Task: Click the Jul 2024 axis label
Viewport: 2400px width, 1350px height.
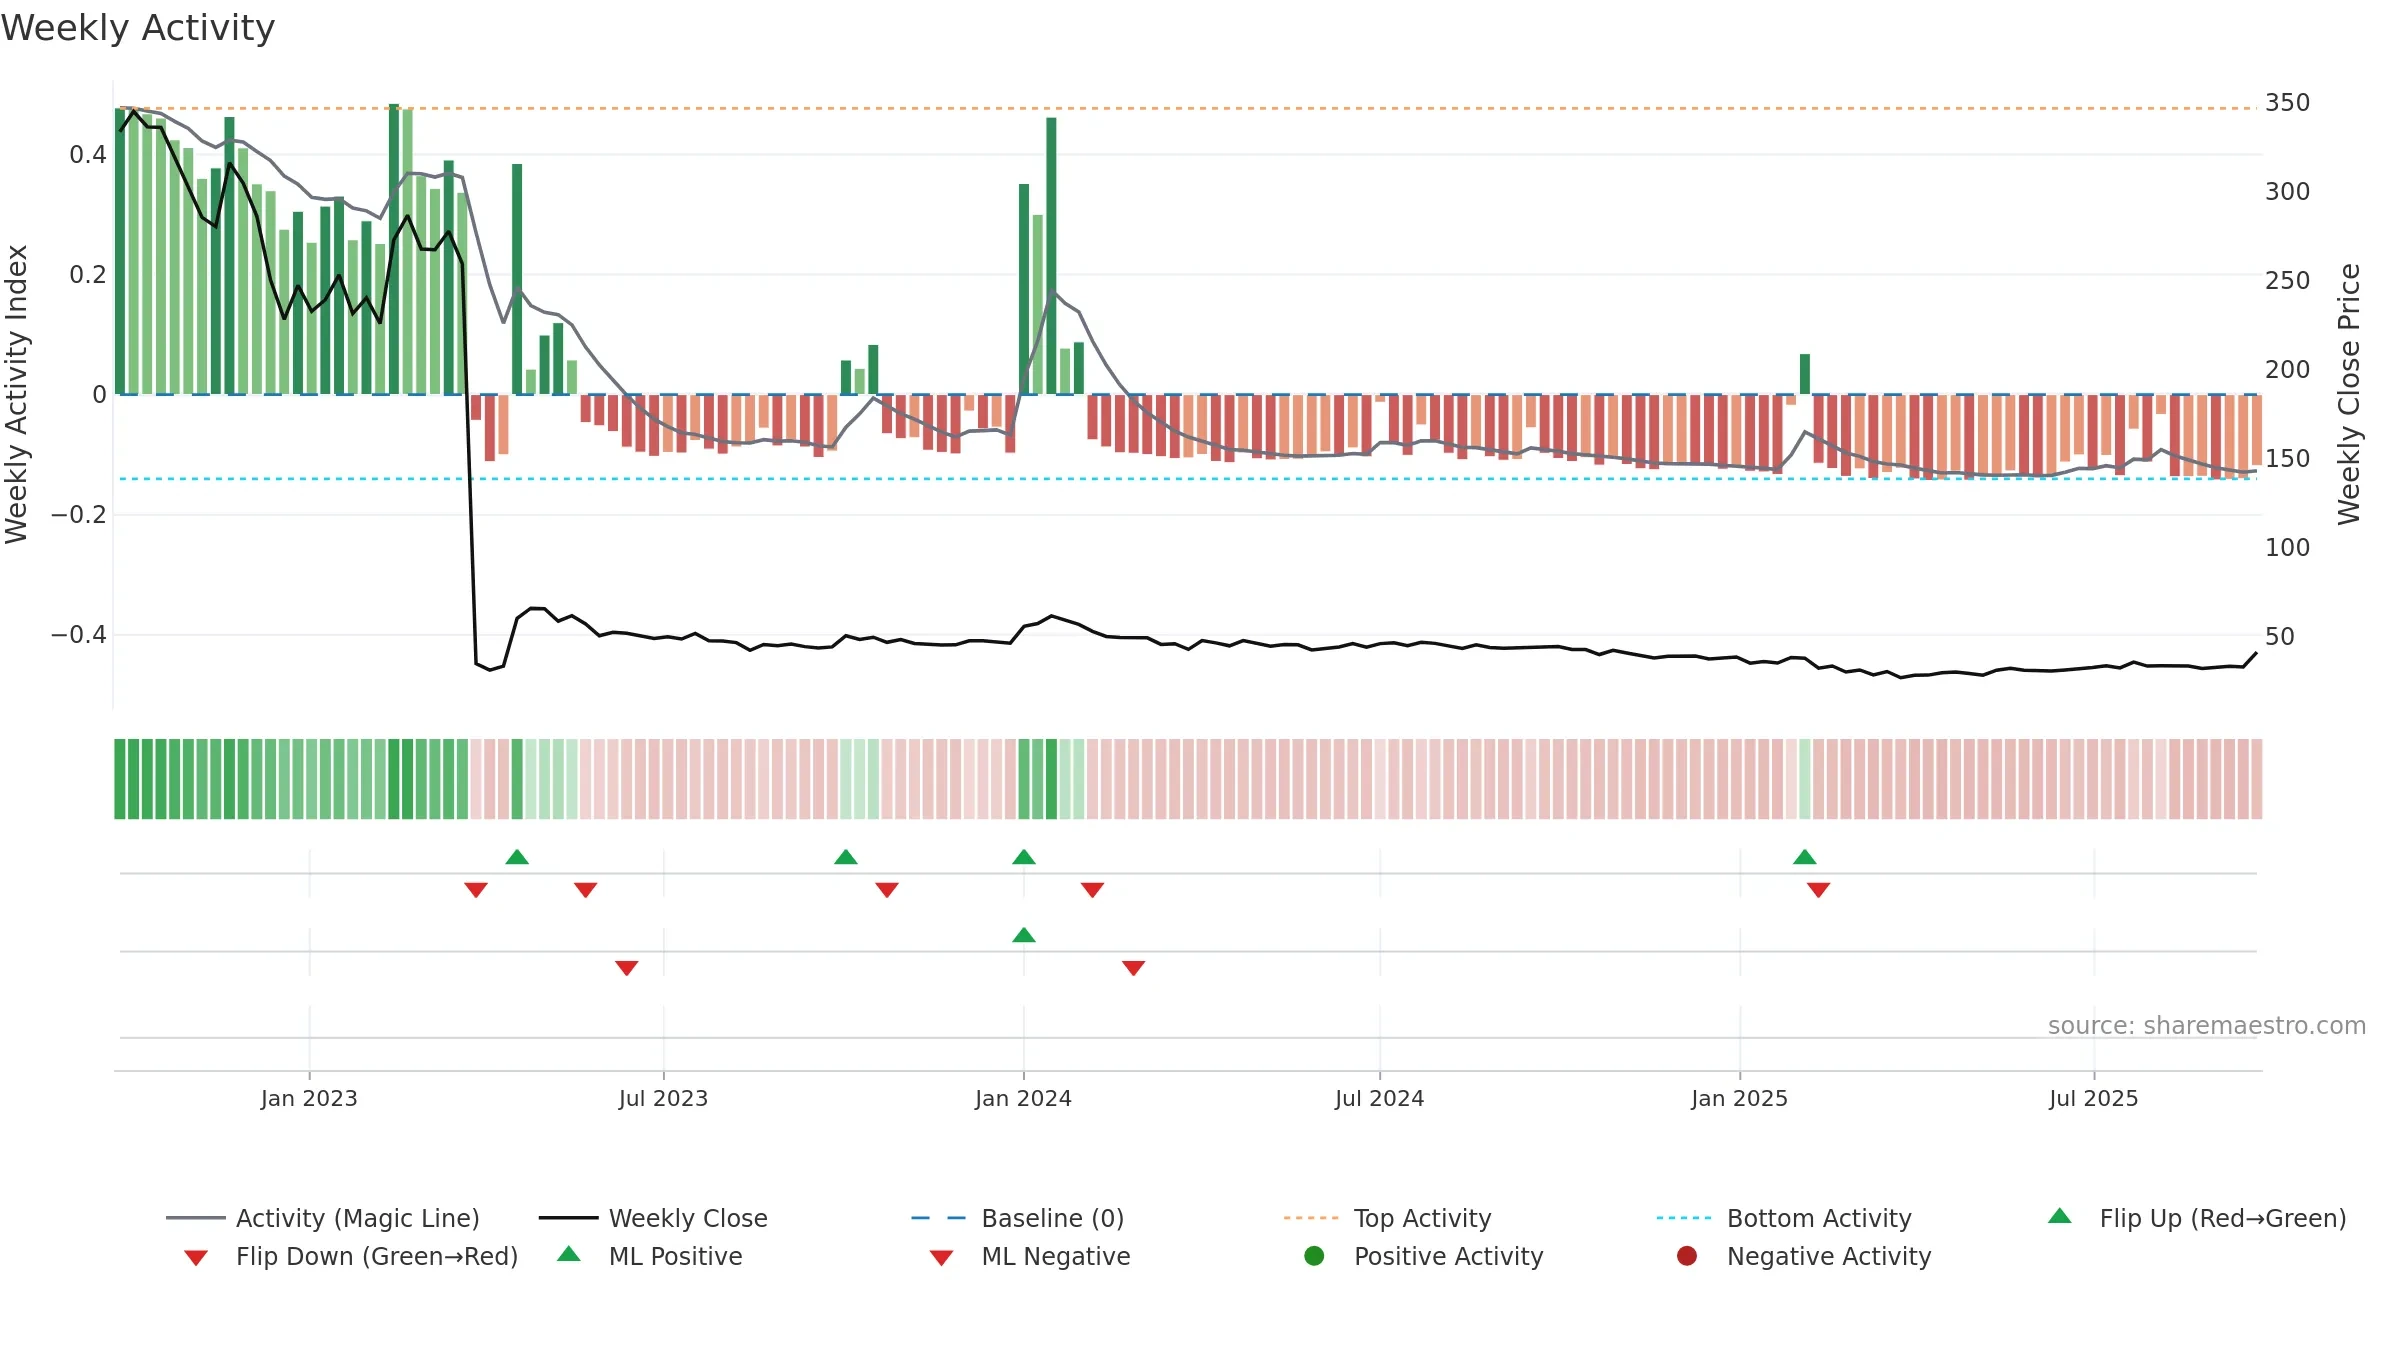Action: (1379, 1099)
